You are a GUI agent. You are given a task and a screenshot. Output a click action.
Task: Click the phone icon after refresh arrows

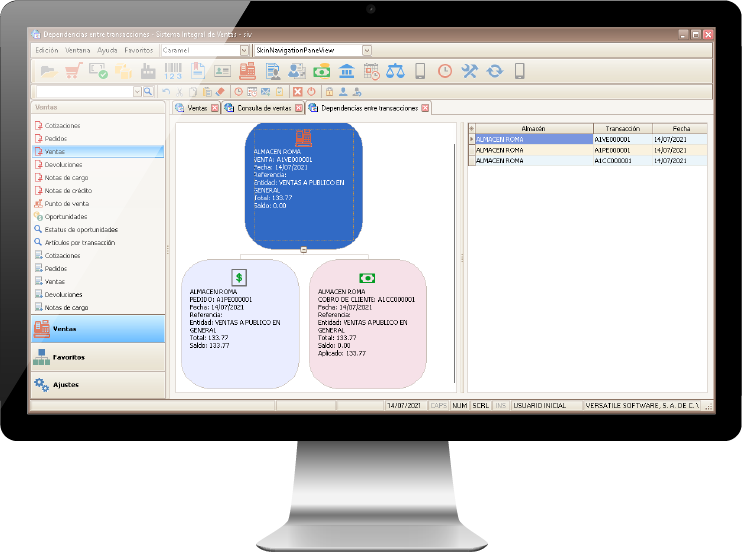[x=519, y=71]
